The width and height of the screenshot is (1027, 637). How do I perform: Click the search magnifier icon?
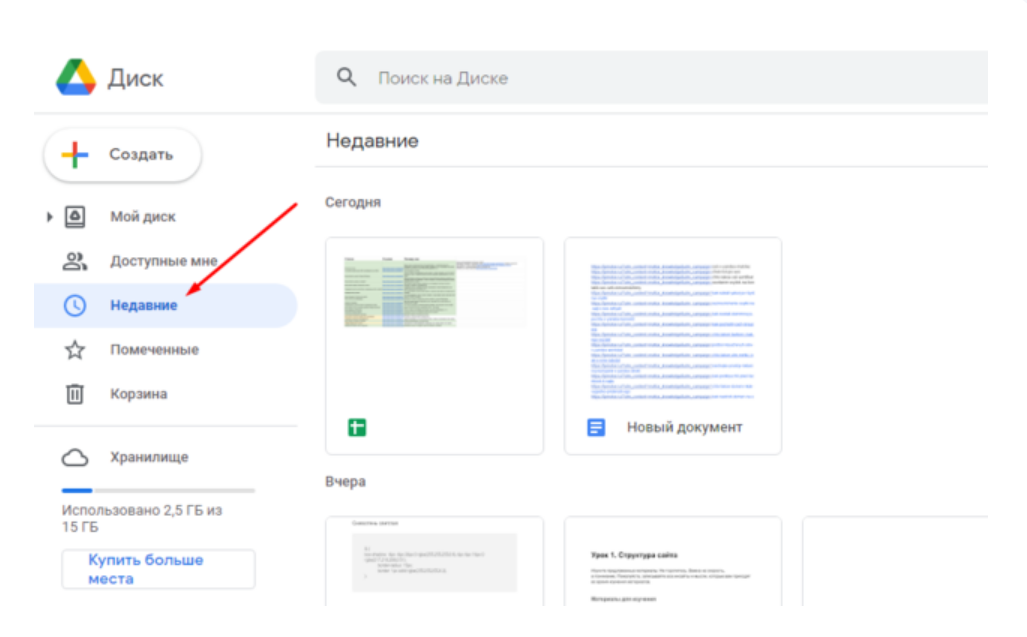(346, 77)
